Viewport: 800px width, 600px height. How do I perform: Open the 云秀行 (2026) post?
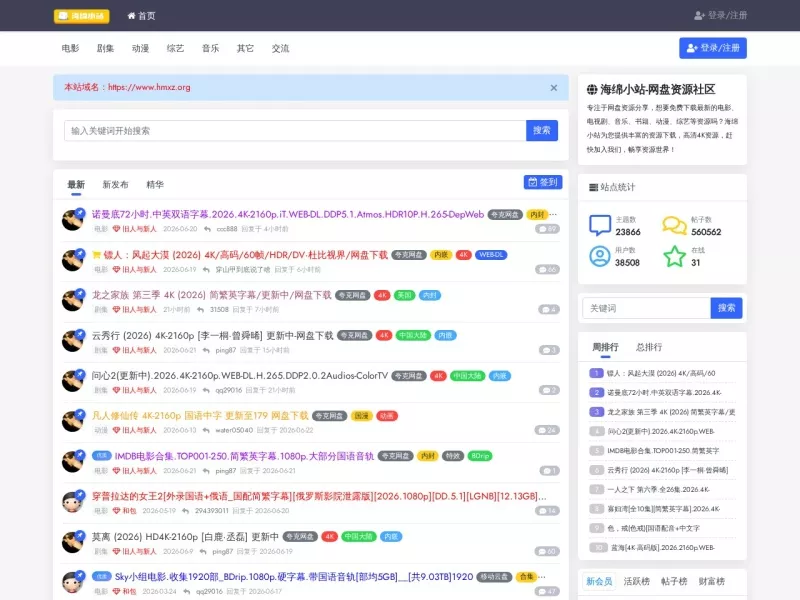[212, 335]
